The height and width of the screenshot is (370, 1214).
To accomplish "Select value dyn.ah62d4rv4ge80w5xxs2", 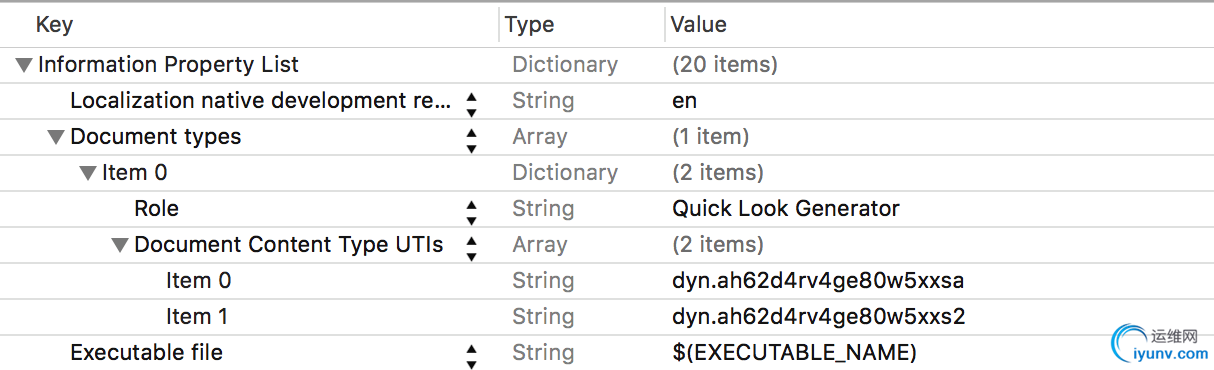I will point(818,317).
